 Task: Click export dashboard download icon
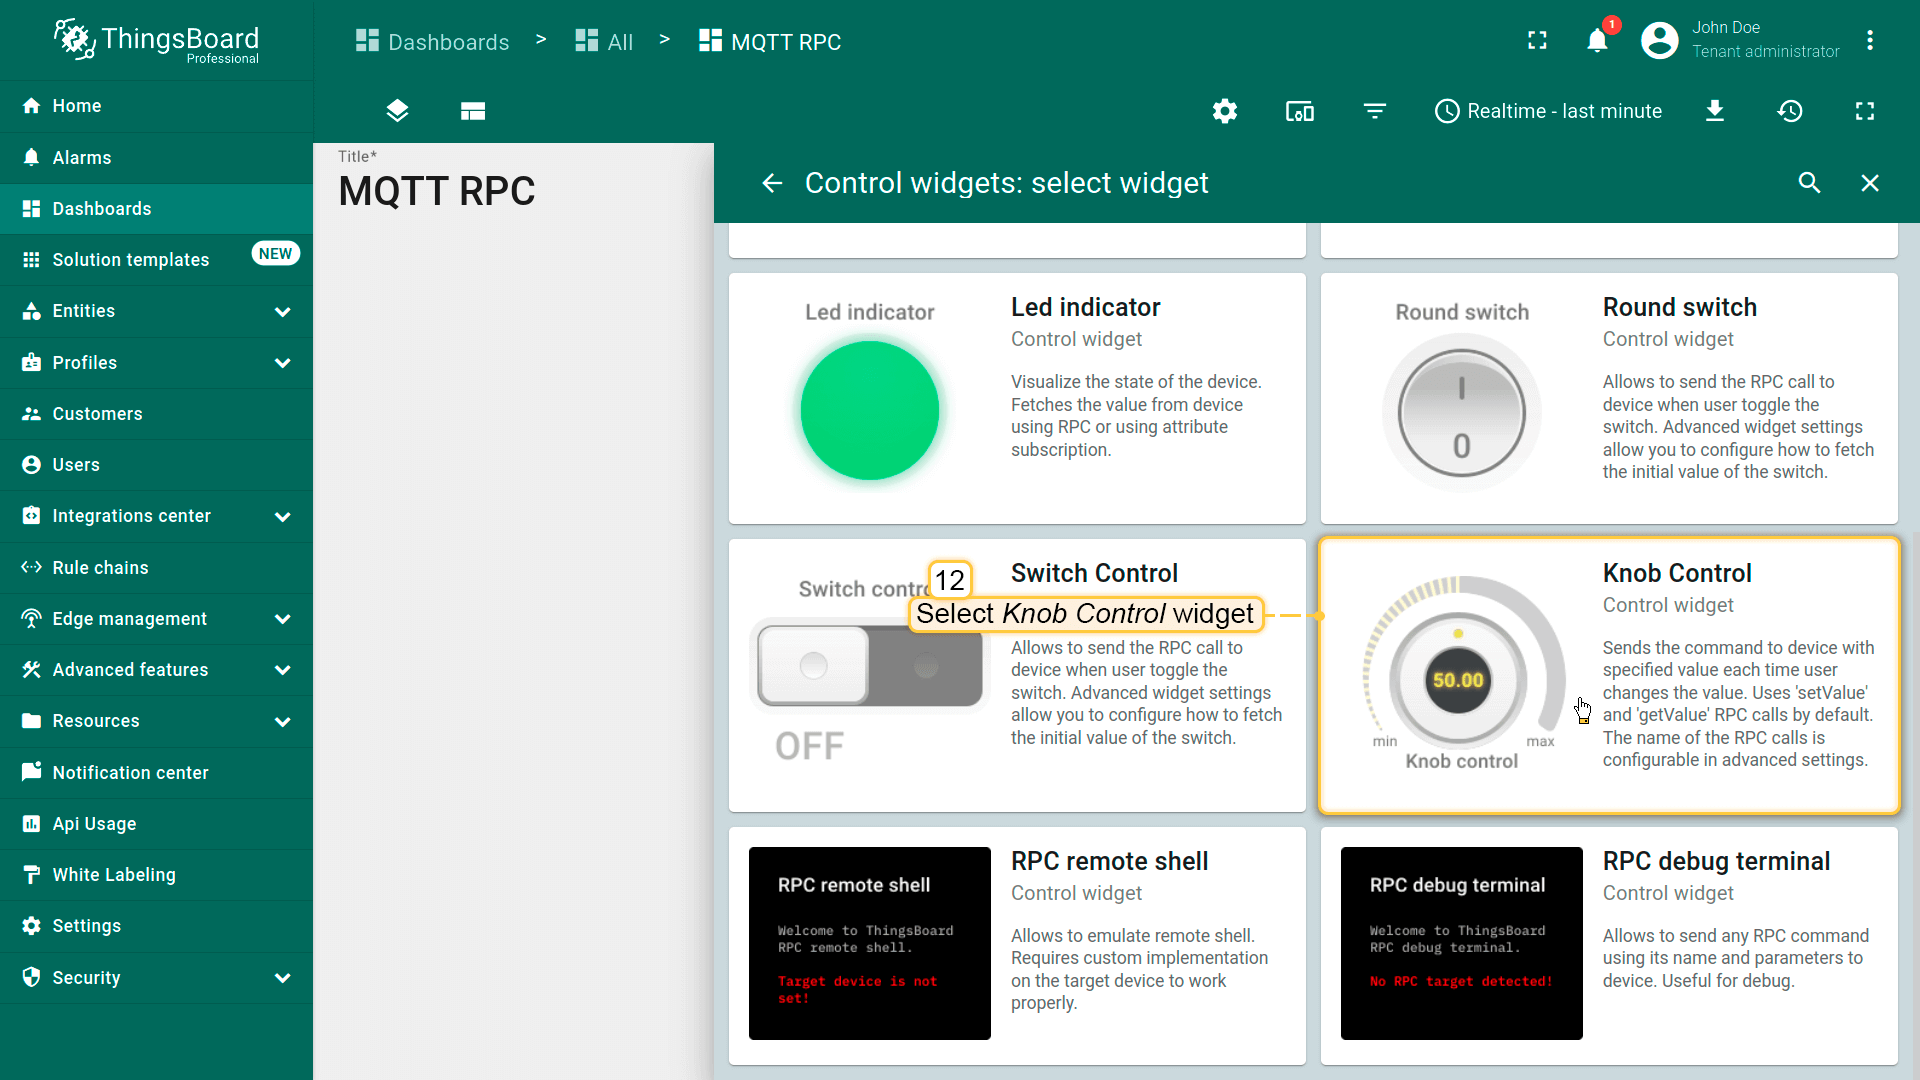click(x=1714, y=111)
